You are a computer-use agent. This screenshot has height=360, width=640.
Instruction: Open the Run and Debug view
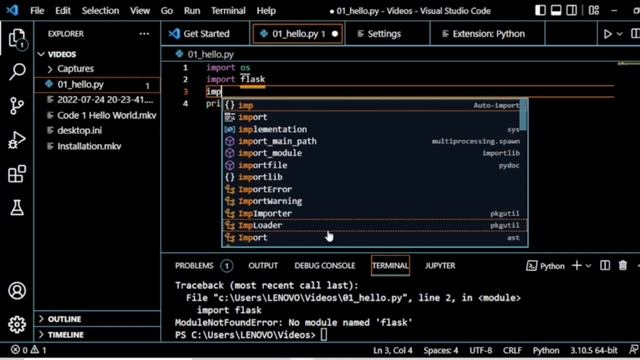click(x=17, y=140)
